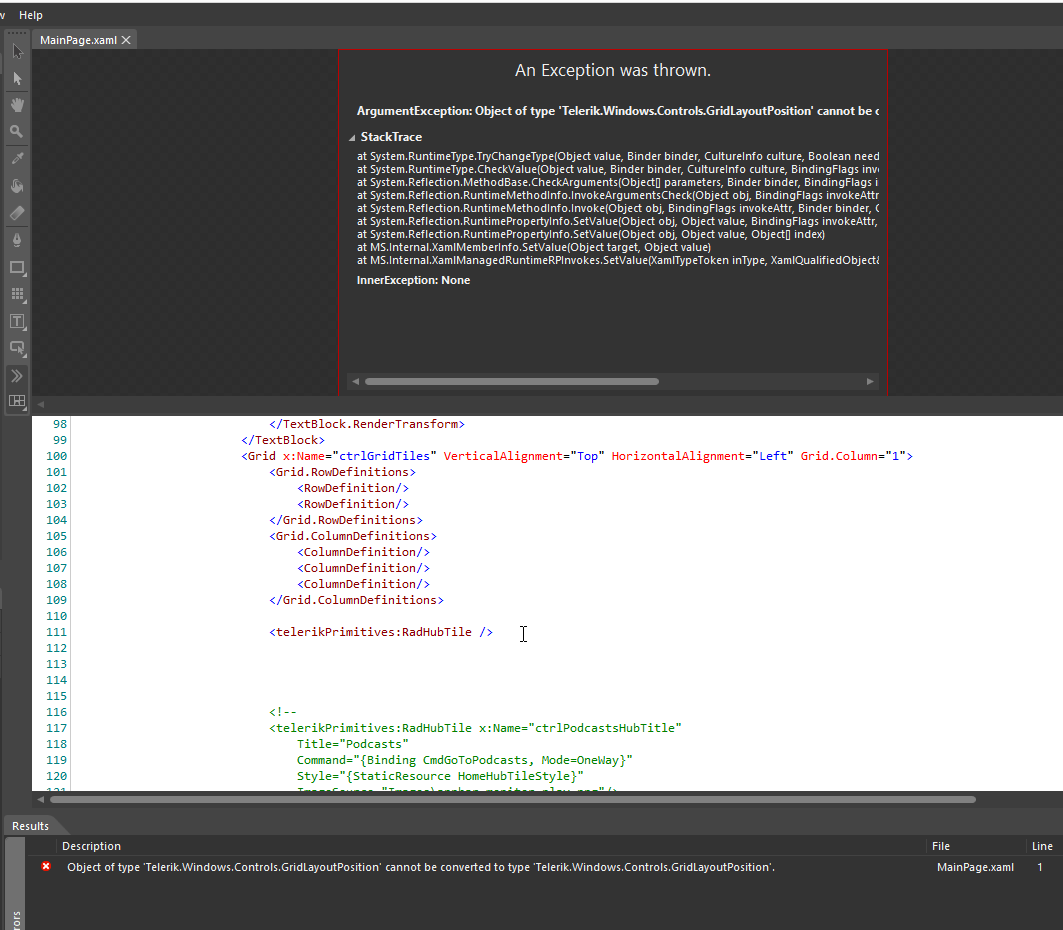1063x930 pixels.
Task: Select the Gradient tool
Action: pyautogui.click(x=17, y=213)
